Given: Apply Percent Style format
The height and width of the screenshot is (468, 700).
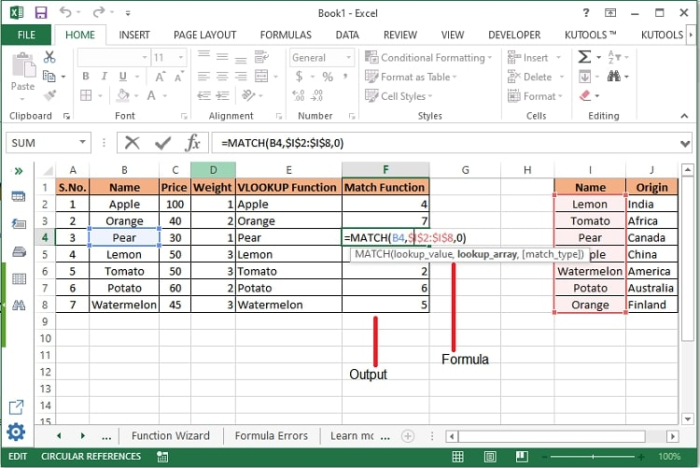Looking at the screenshot, I should (x=328, y=76).
